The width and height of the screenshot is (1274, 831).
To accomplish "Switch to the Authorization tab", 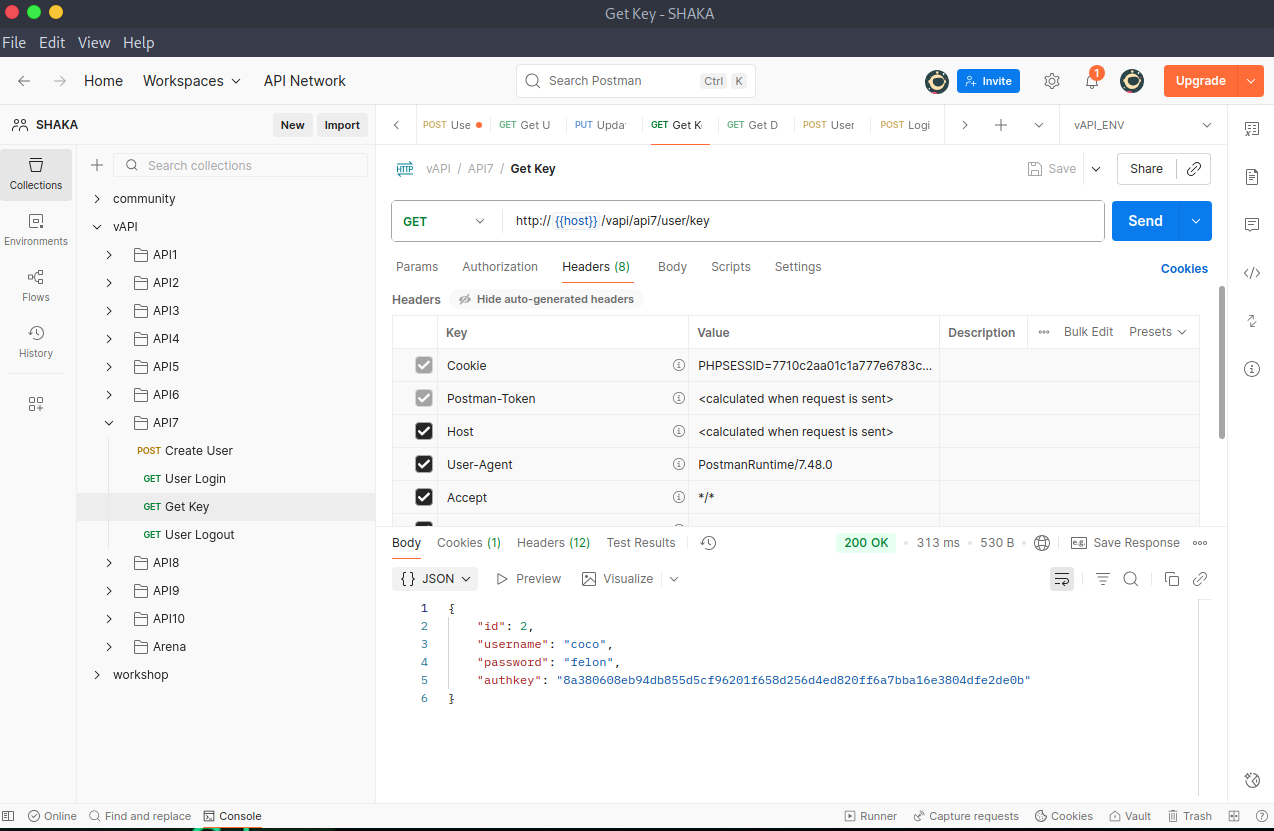I will pos(500,267).
